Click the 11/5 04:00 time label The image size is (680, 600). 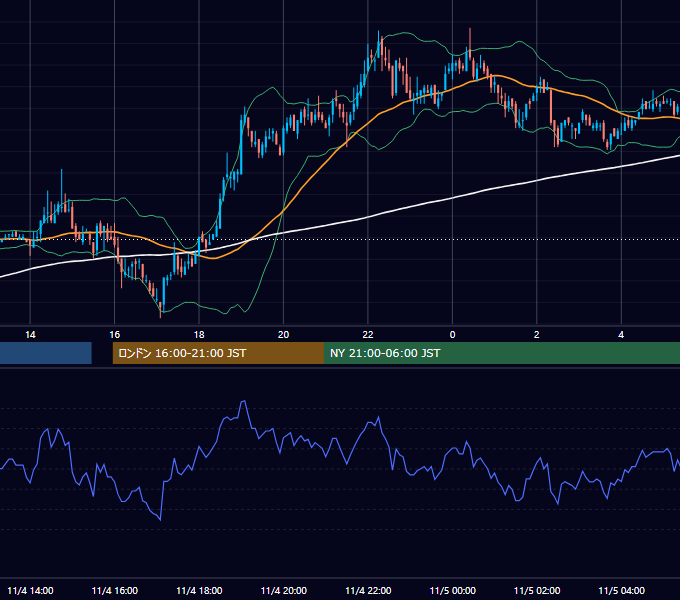click(x=621, y=590)
